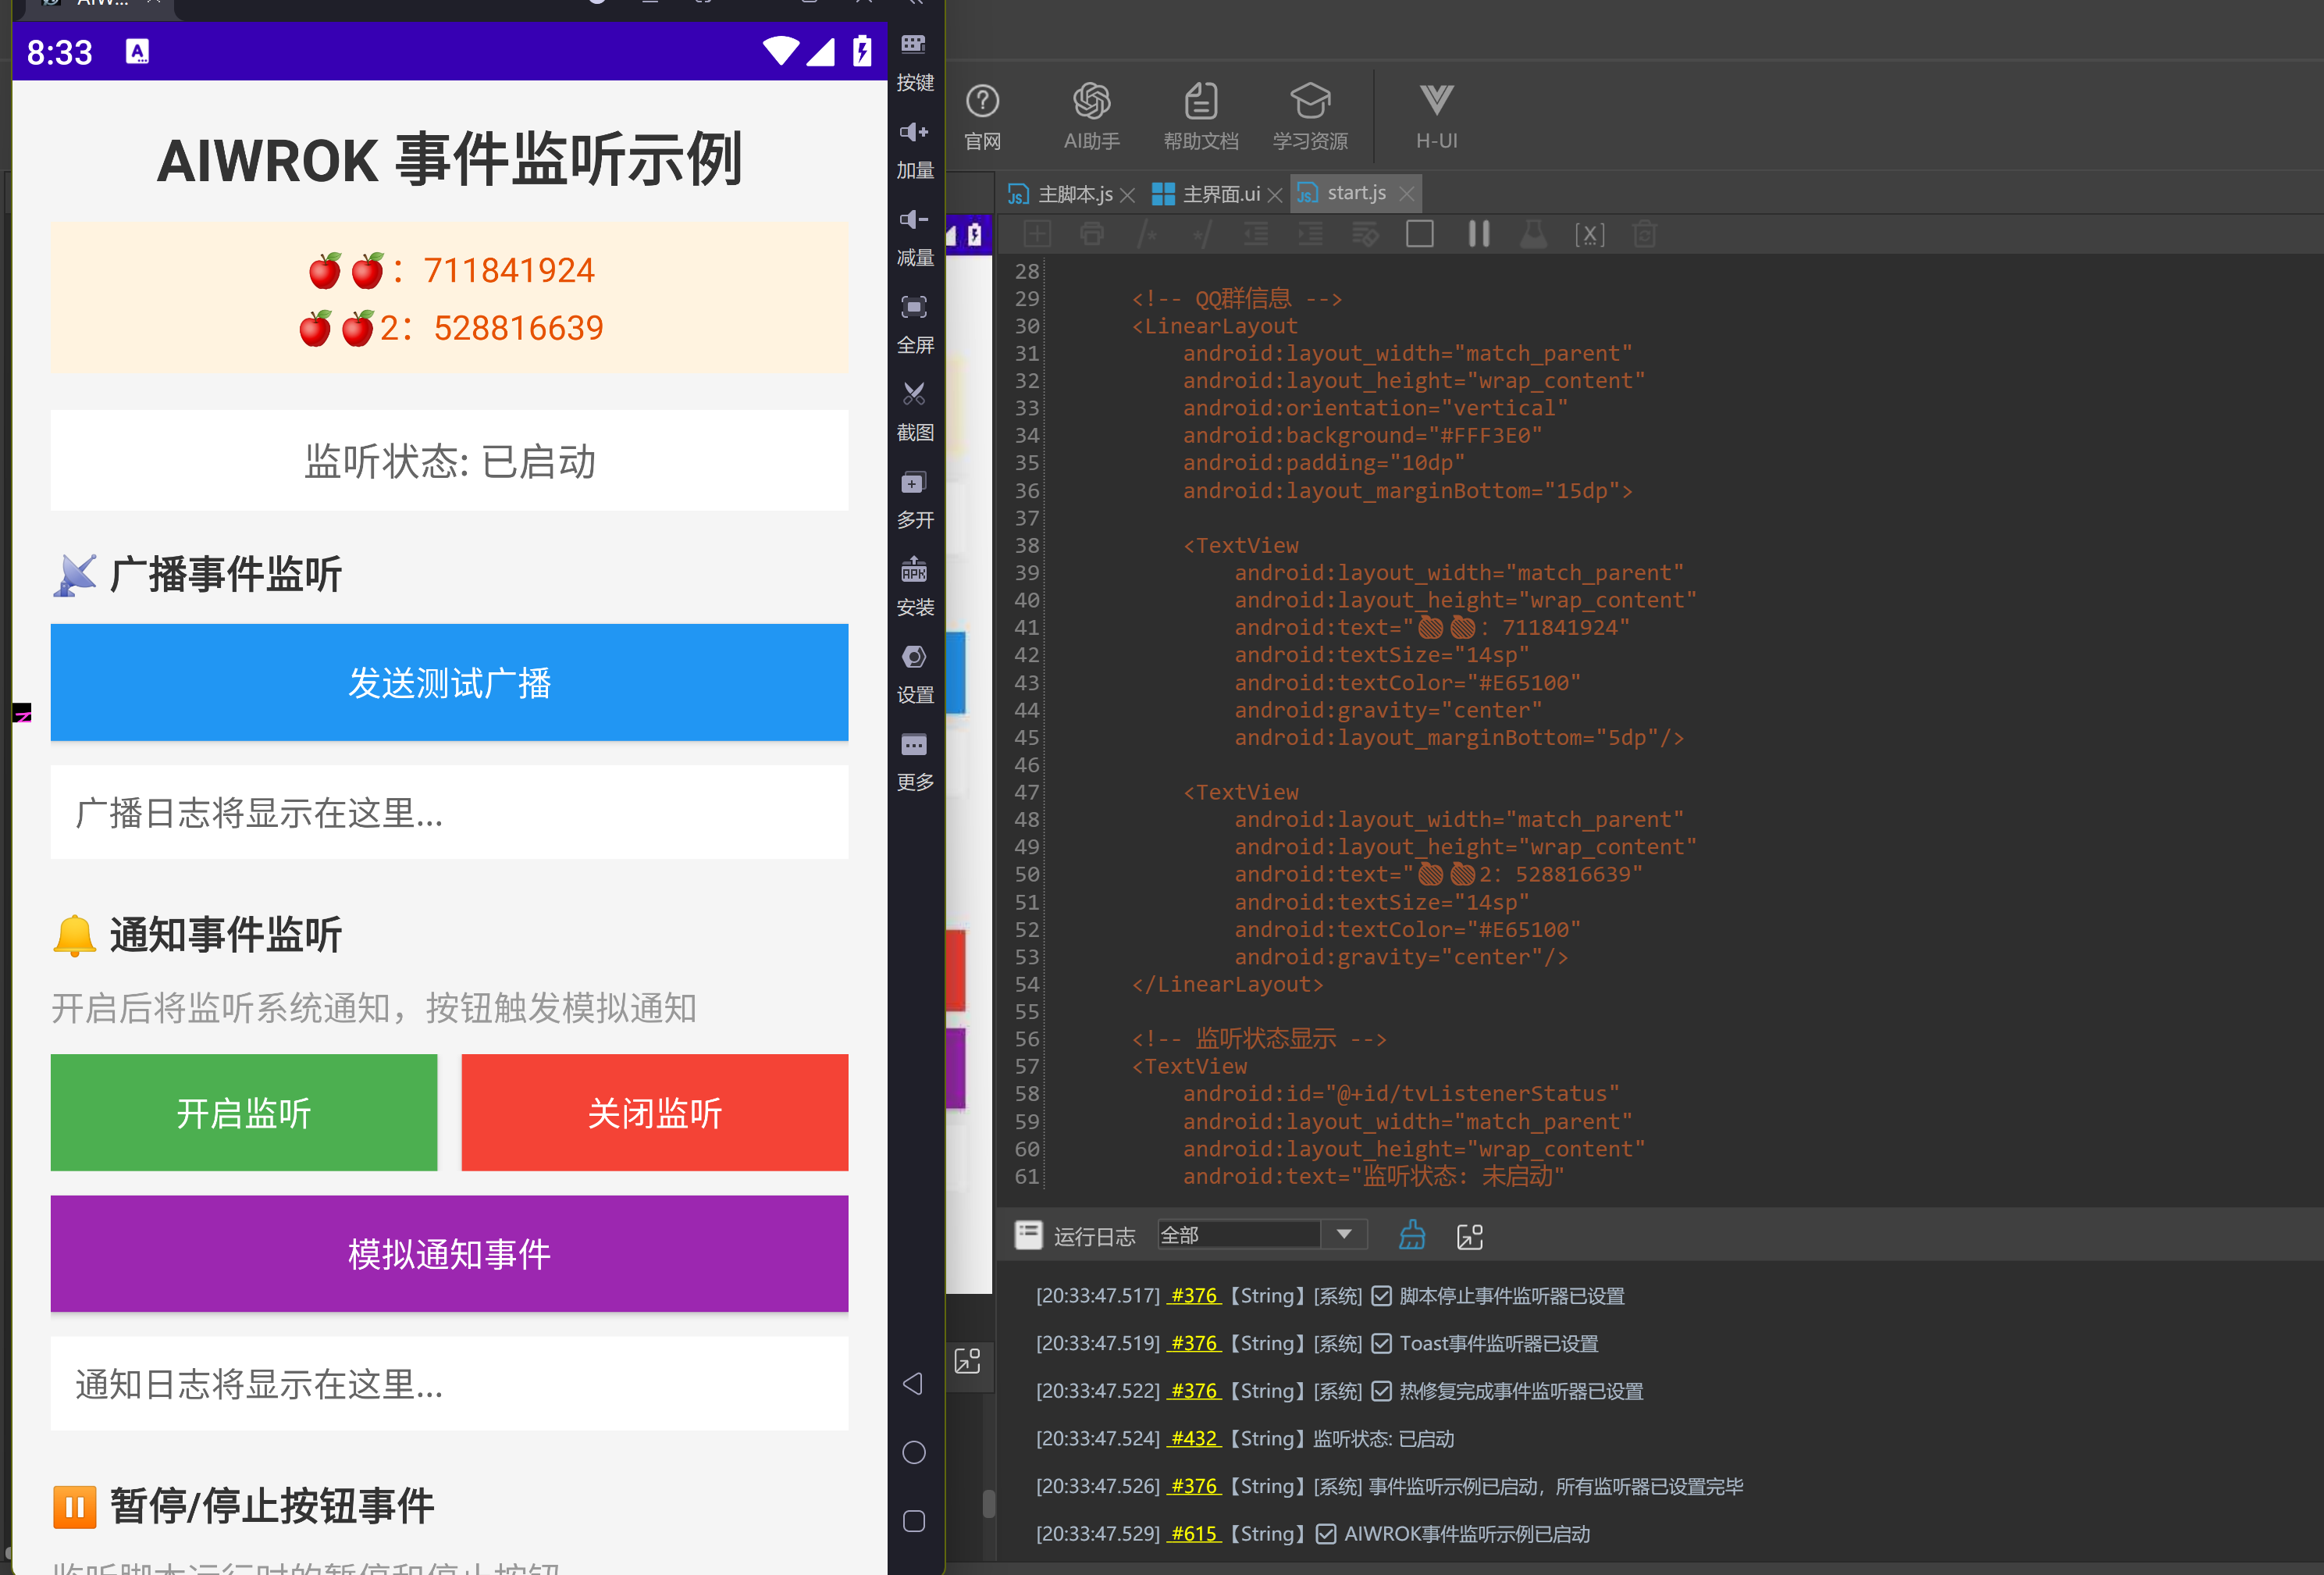Open the H-UI tool
2324x1575 pixels.
coord(1436,117)
